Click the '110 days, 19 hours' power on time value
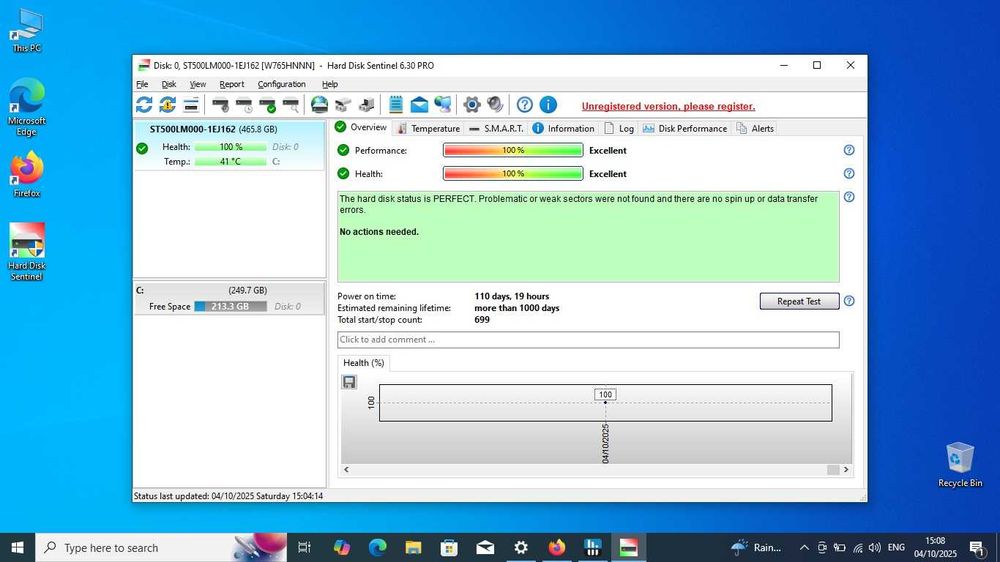 [511, 296]
